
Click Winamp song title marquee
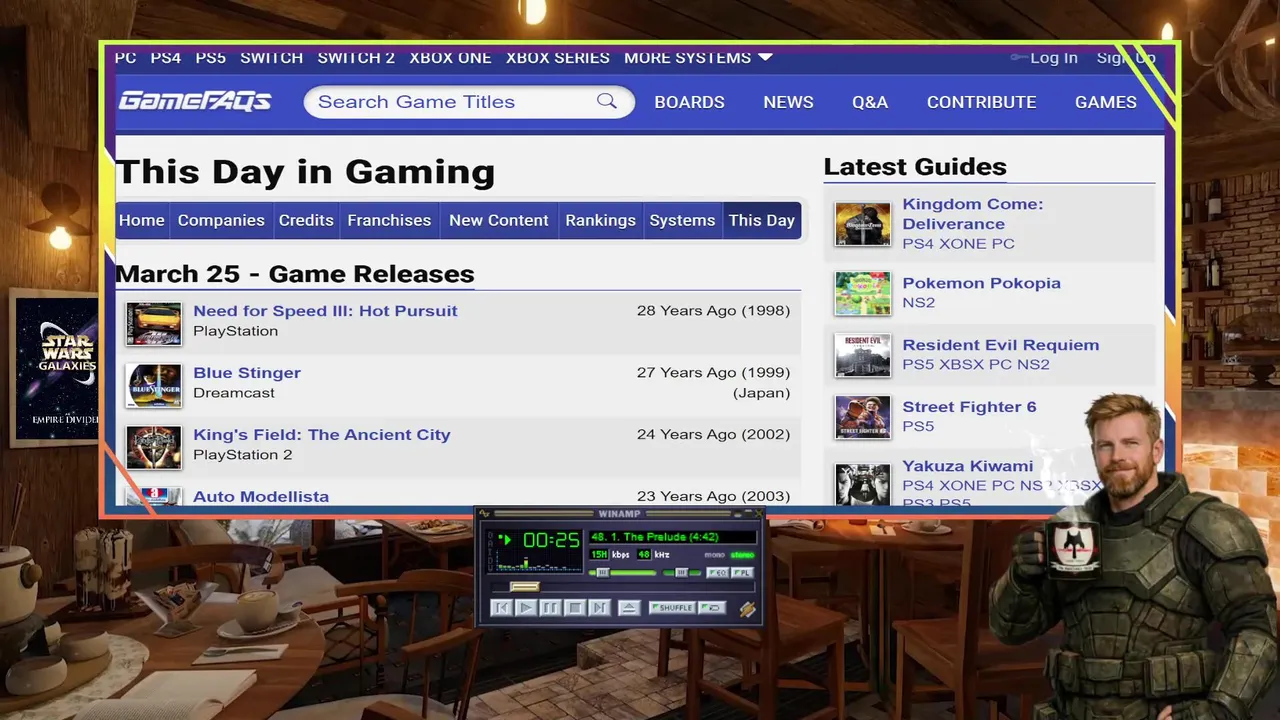673,537
